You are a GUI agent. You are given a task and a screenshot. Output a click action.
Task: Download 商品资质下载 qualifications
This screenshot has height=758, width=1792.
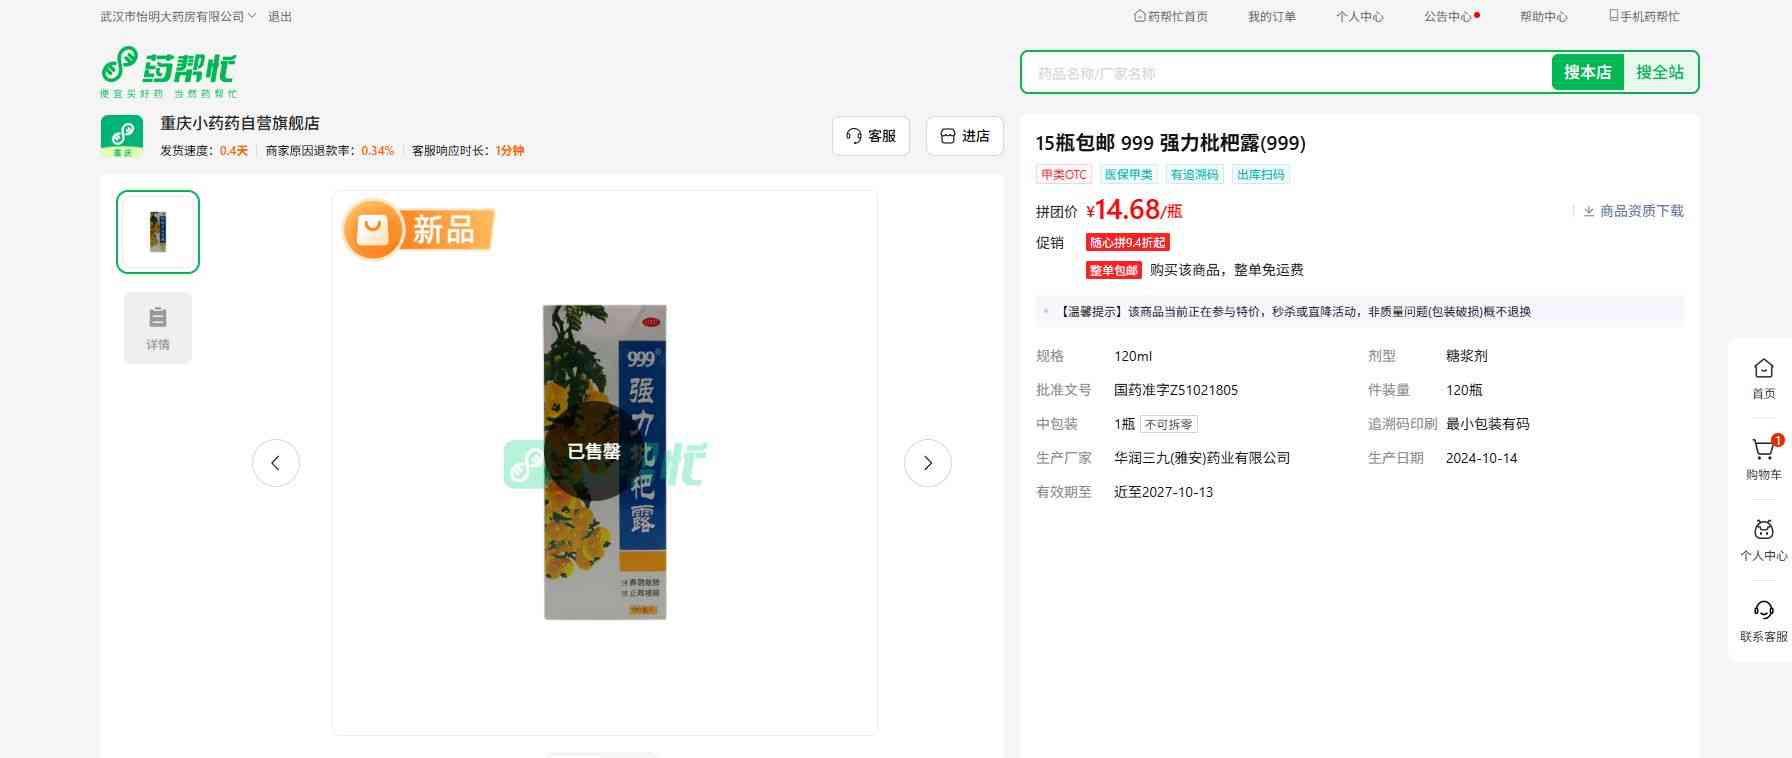click(1633, 211)
